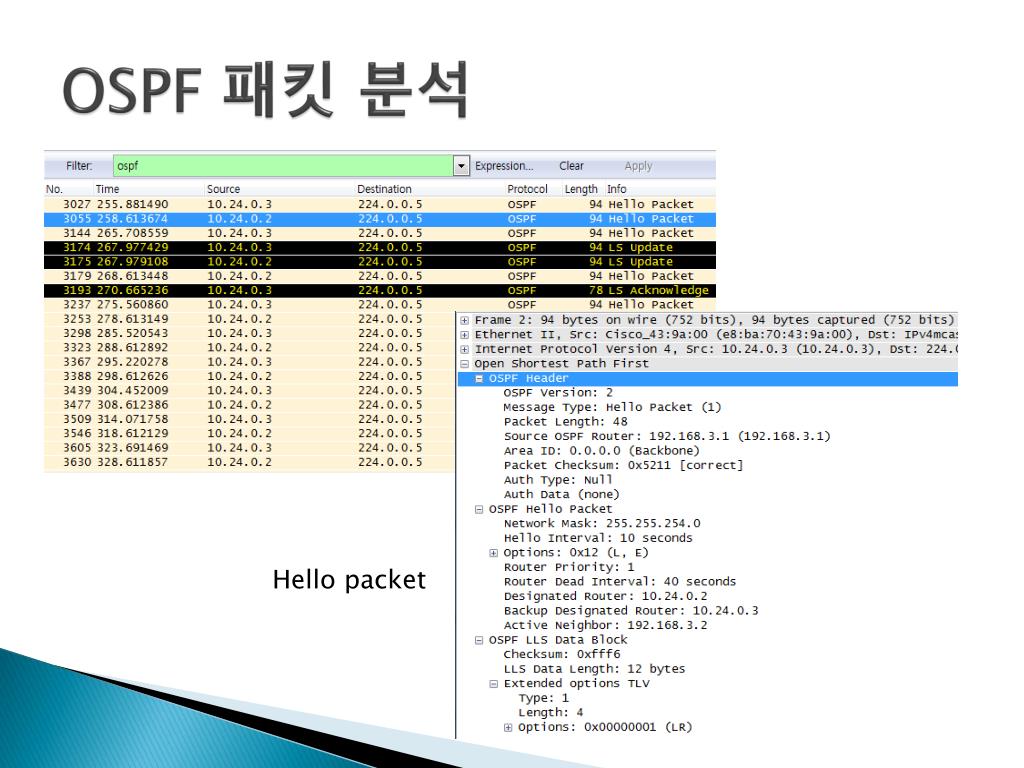This screenshot has width=1024, height=768.
Task: Click the Auth Type: Null field
Action: [558, 480]
